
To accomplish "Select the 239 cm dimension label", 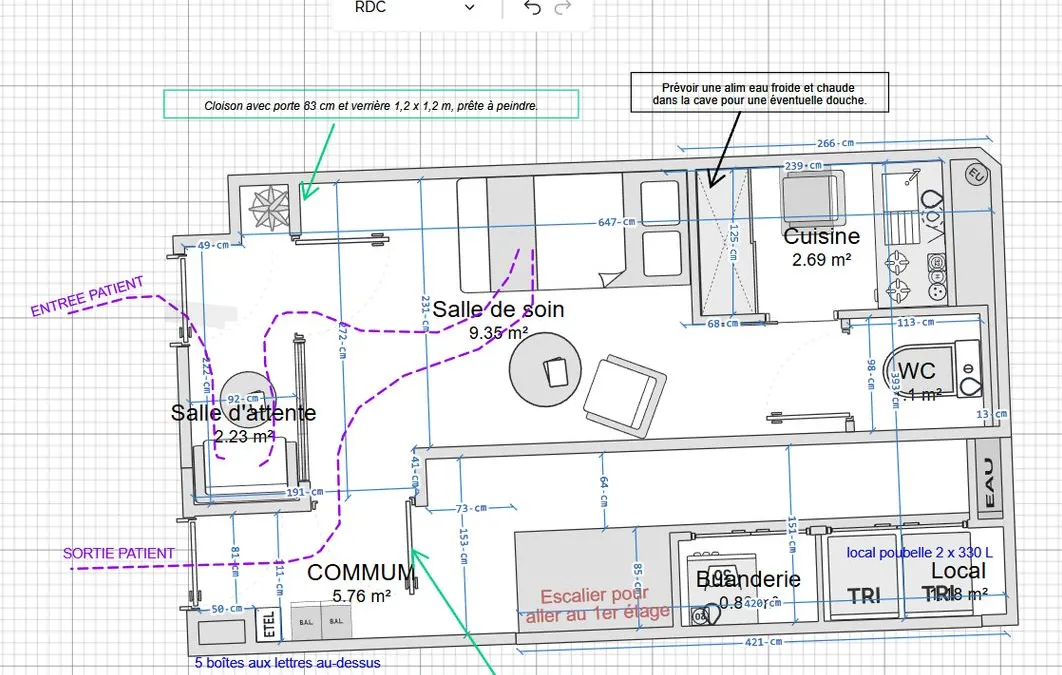I will coord(803,166).
